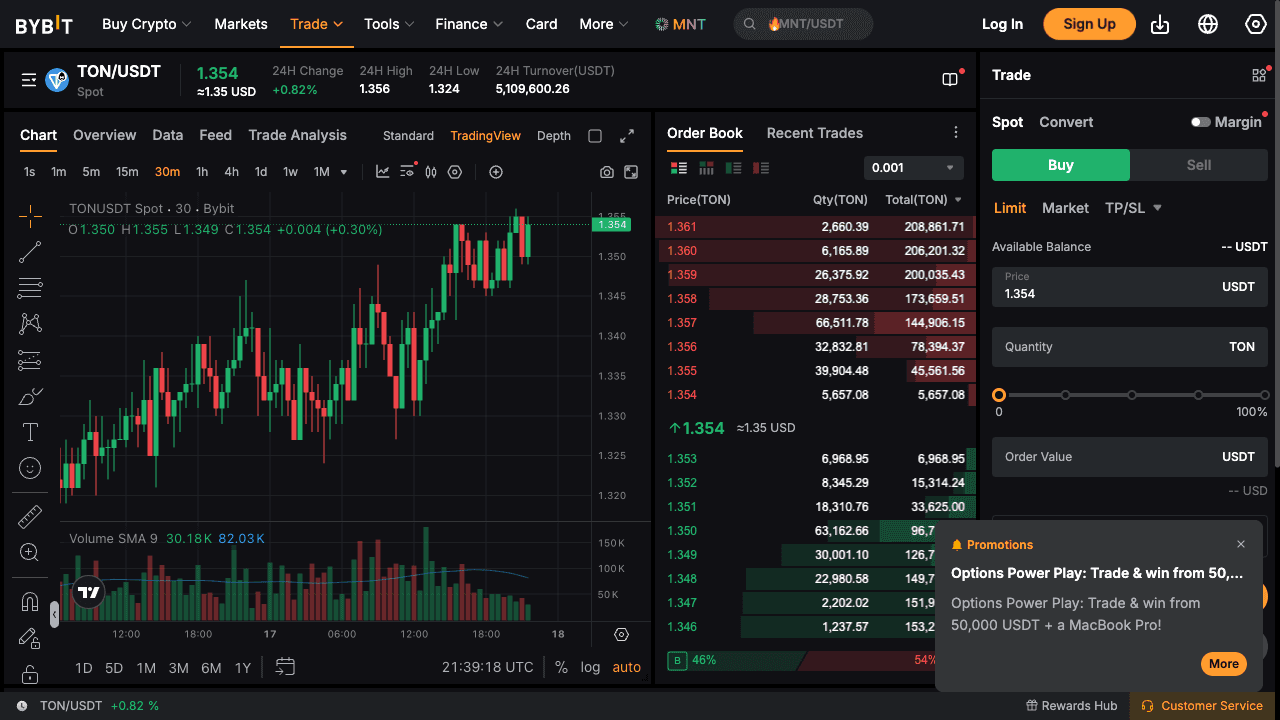Open the 0.001 price grouping dropdown

(914, 168)
